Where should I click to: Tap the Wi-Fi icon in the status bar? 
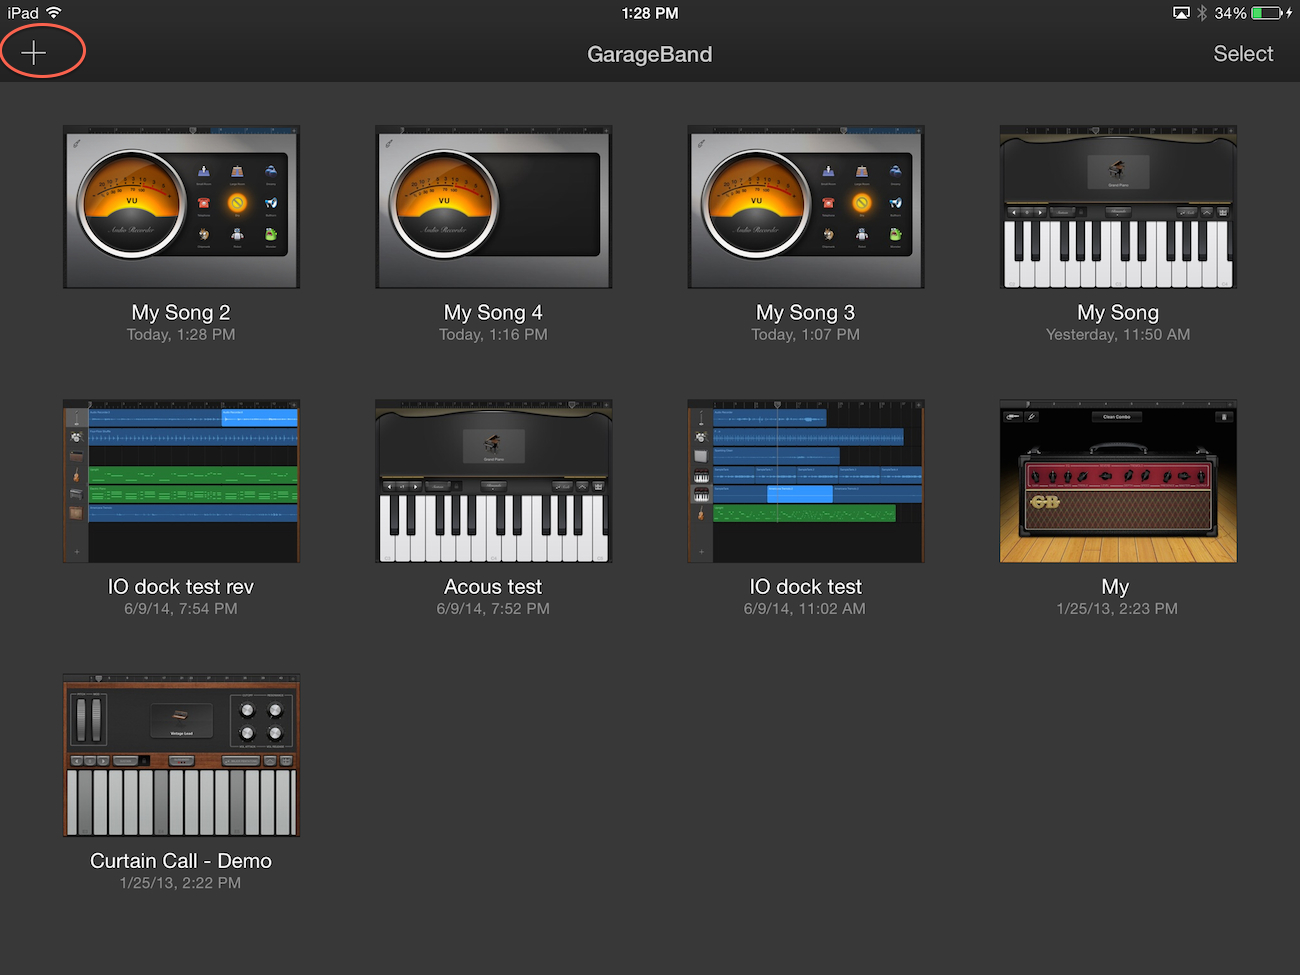click(54, 13)
